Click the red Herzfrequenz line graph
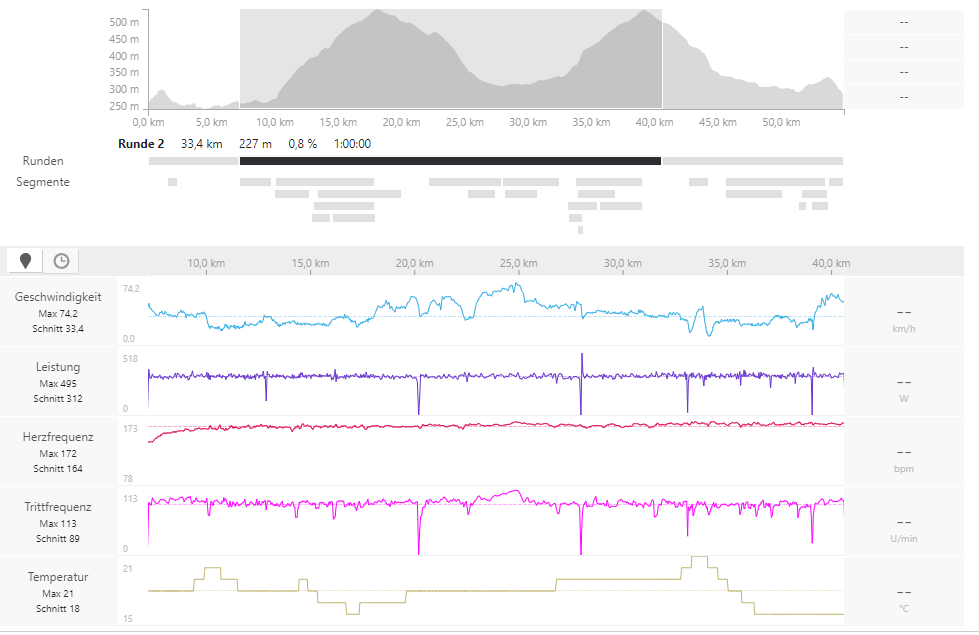Screen dimensions: 979x635 [500, 425]
